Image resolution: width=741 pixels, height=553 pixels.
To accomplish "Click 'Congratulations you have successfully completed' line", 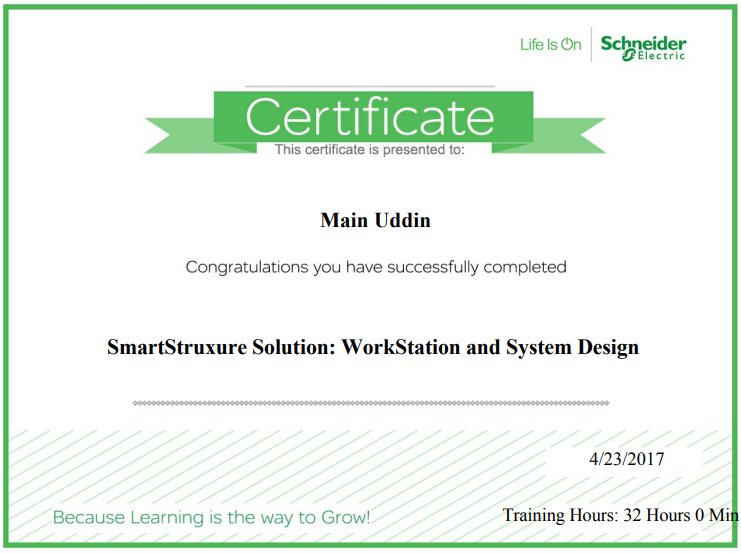I will (376, 267).
